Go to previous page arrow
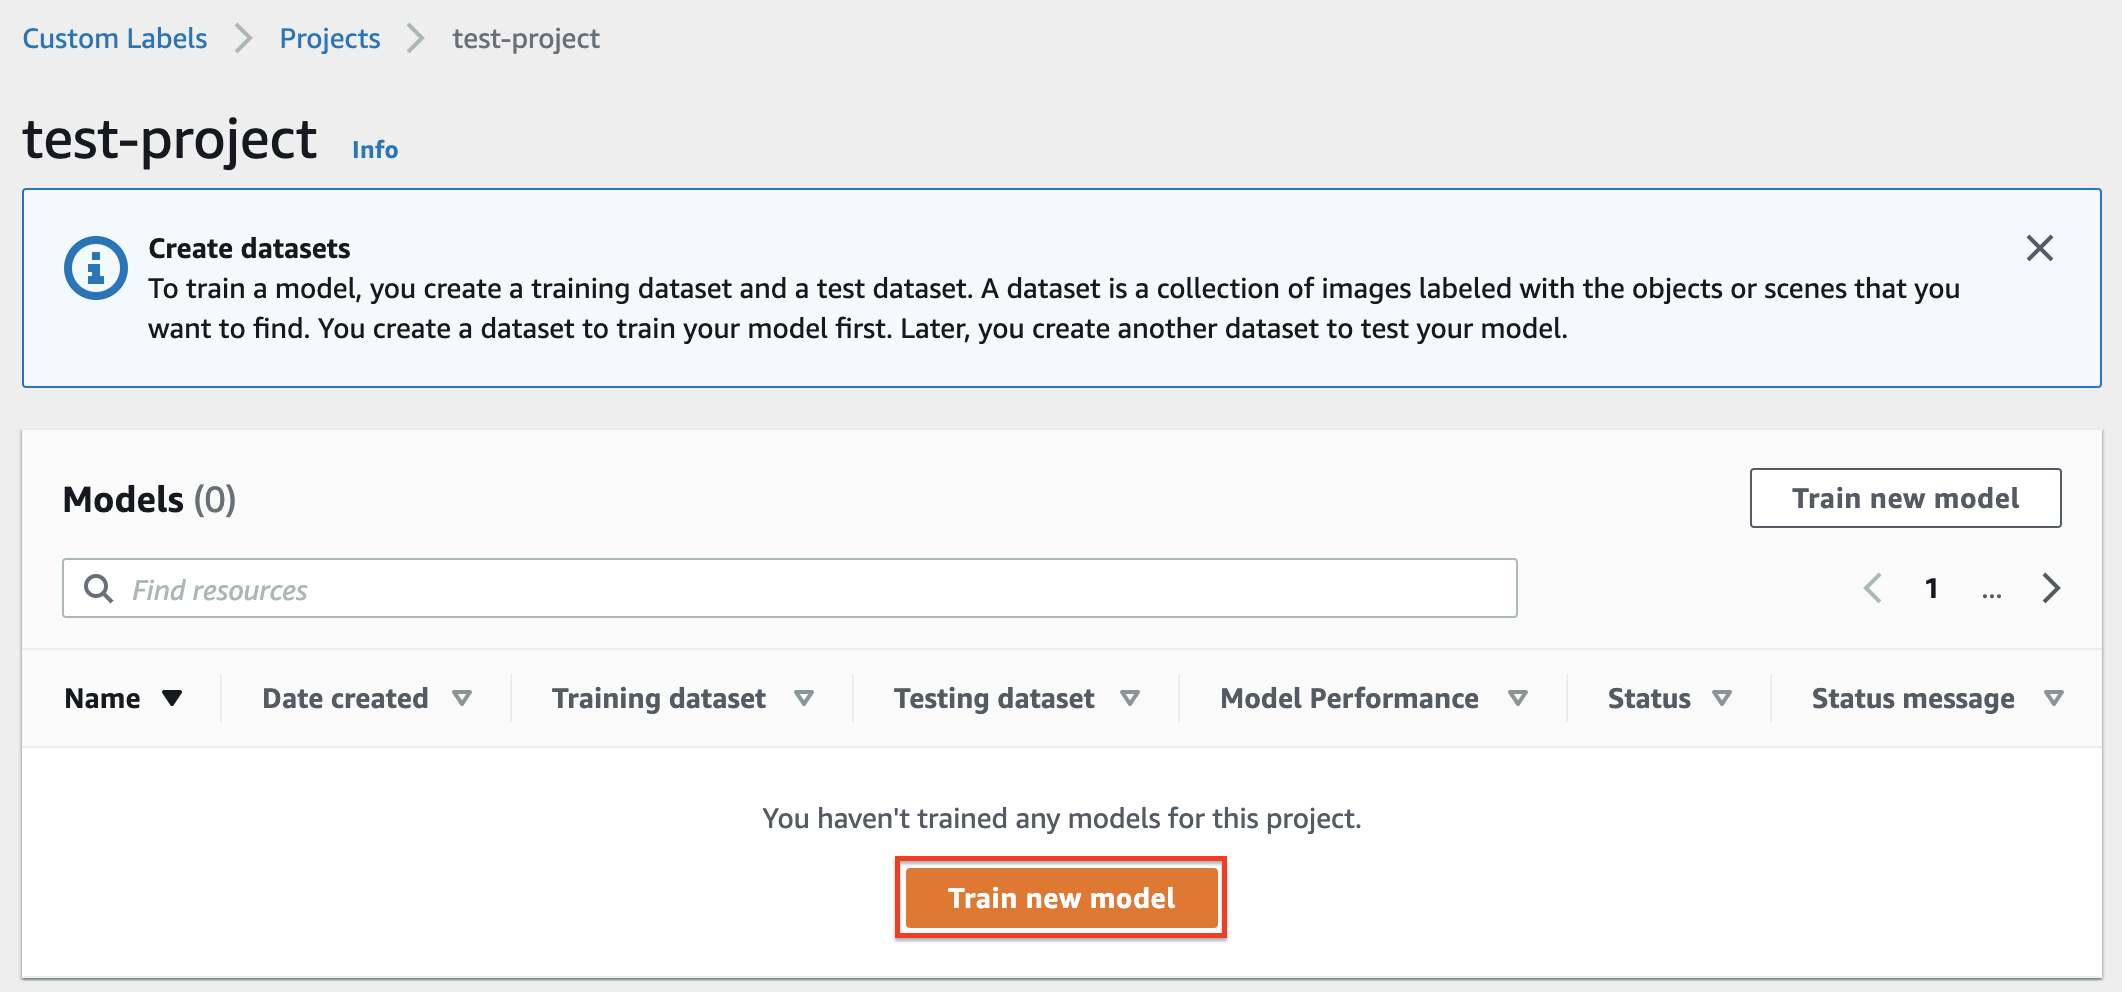Image resolution: width=2122 pixels, height=992 pixels. click(1873, 588)
